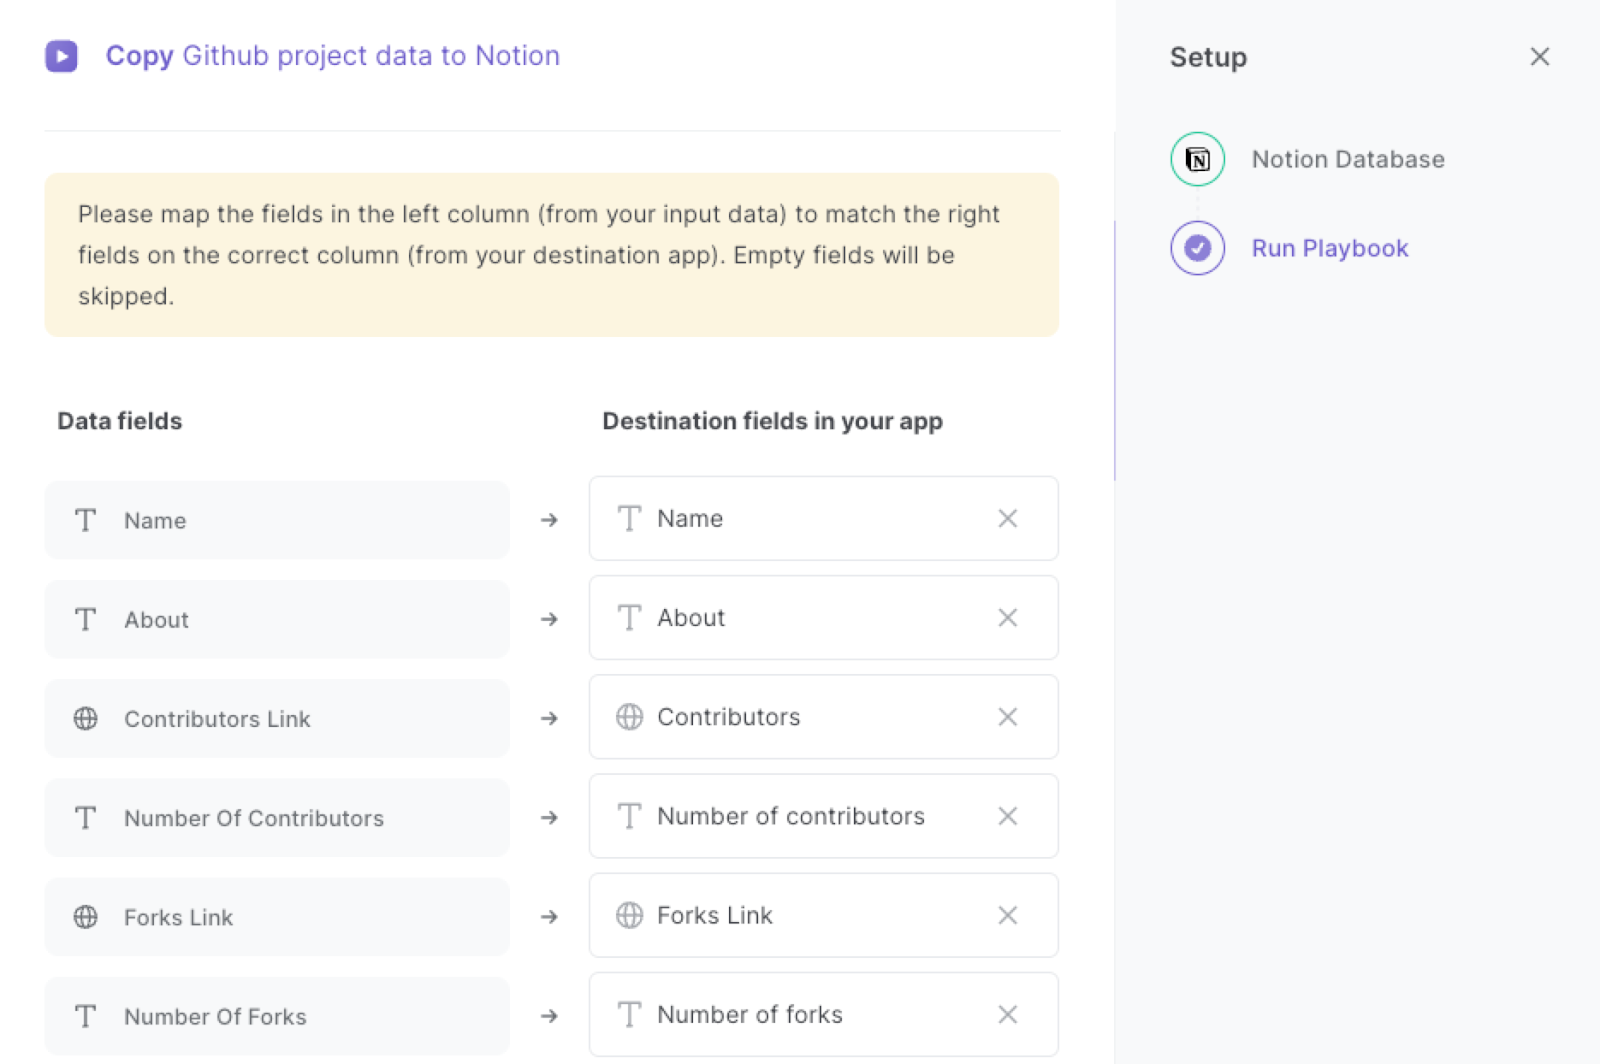Screen dimensions: 1600x1064
Task: Select the Notion Database setup step
Action: pyautogui.click(x=1348, y=158)
